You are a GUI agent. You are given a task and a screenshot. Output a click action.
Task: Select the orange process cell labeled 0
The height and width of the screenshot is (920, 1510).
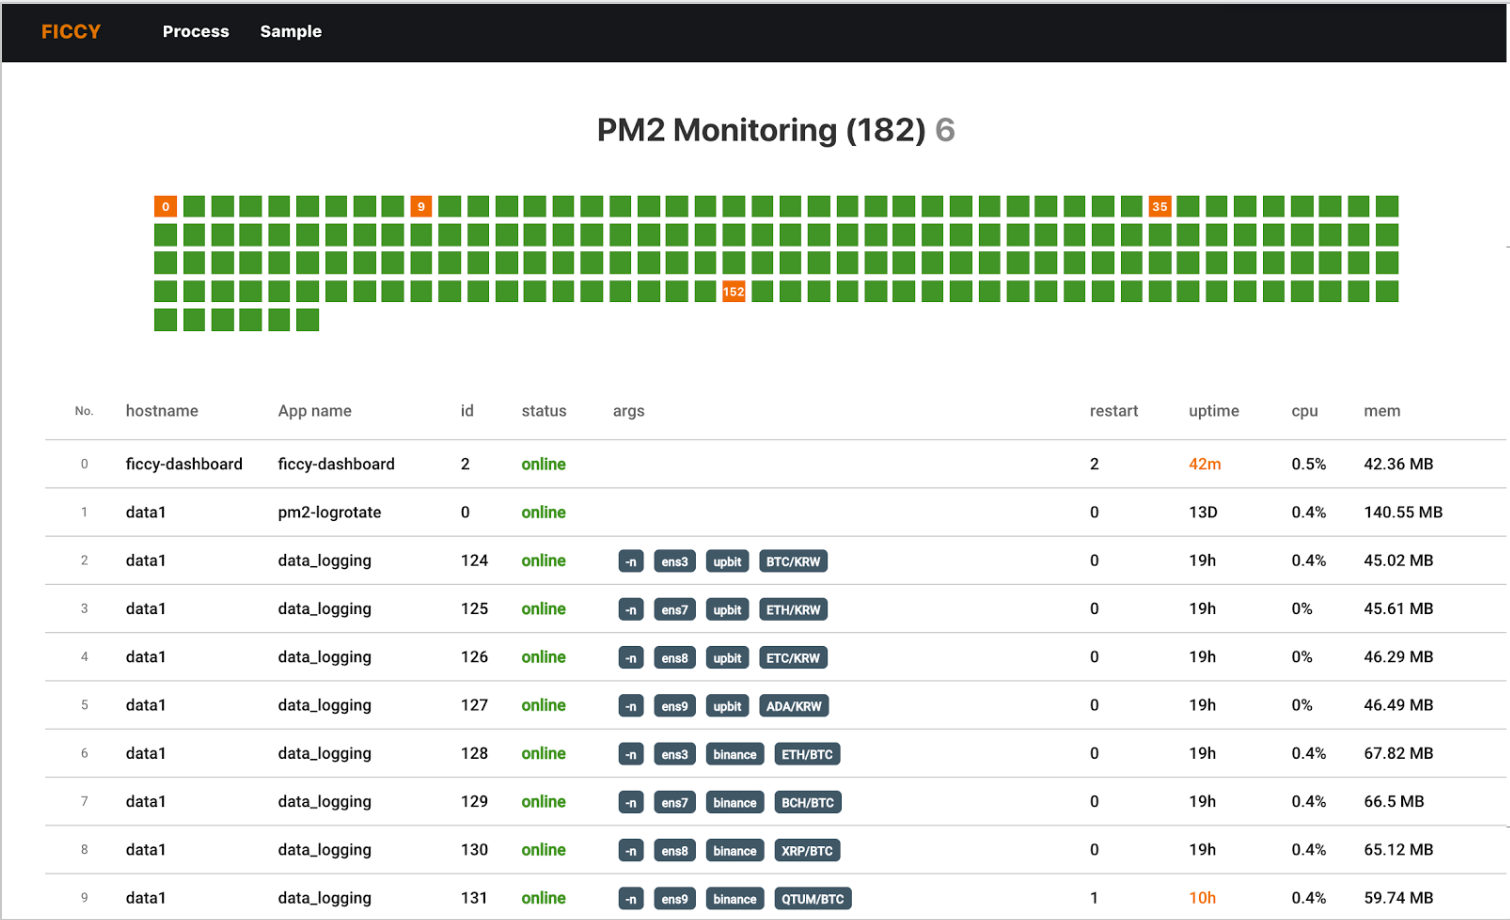click(x=164, y=206)
